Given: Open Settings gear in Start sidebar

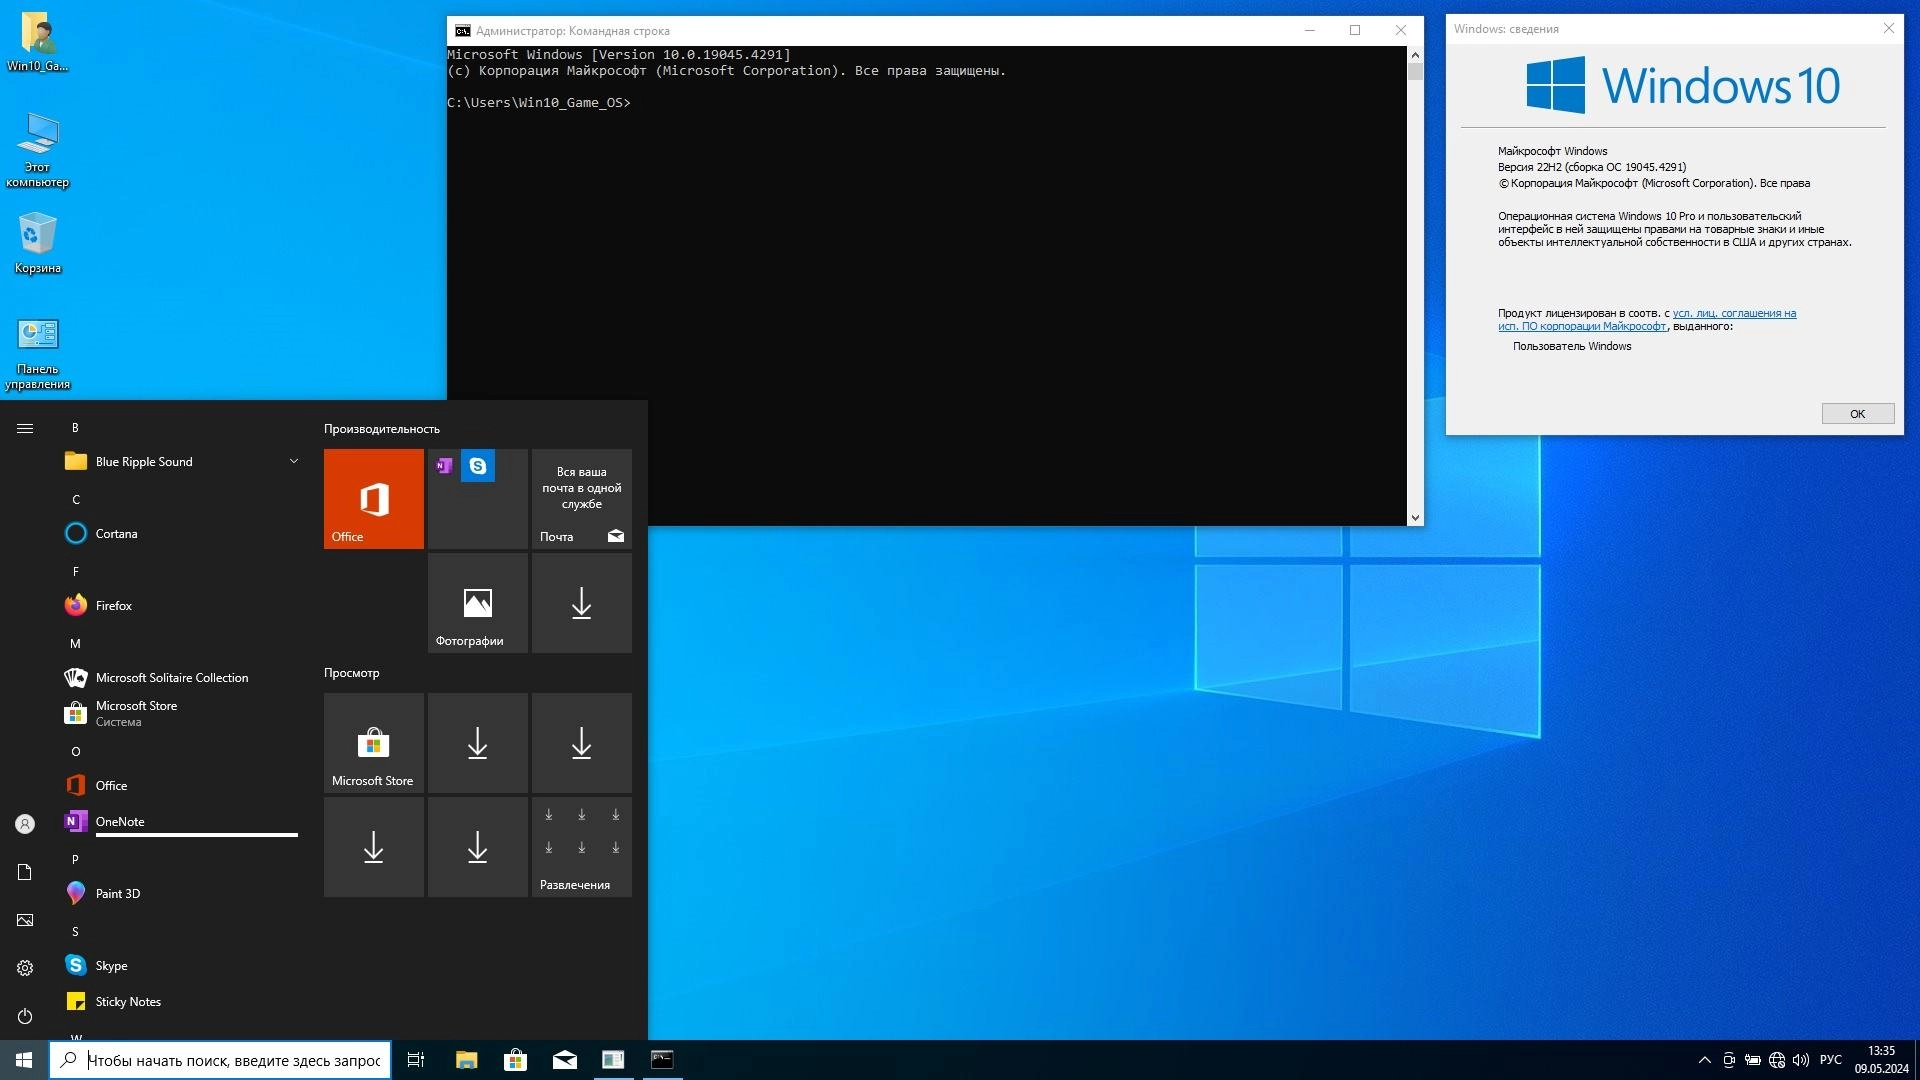Looking at the screenshot, I should click(x=25, y=968).
